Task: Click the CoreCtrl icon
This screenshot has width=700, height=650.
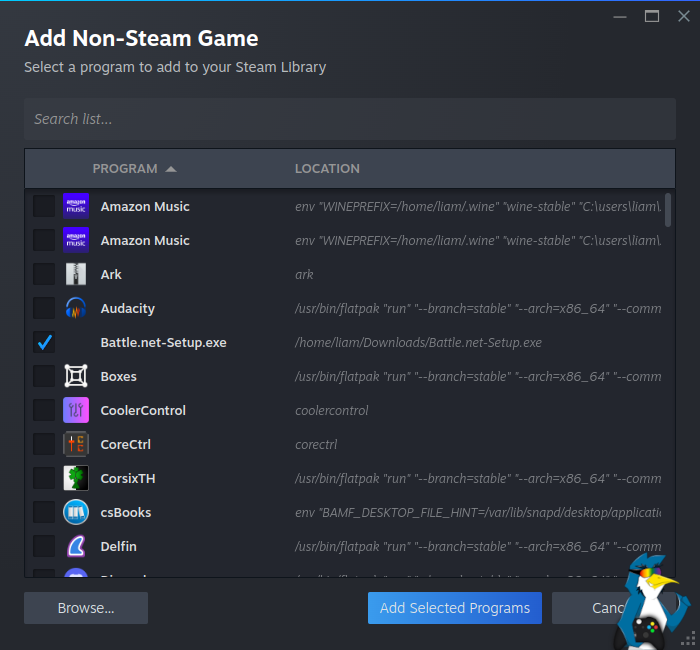Action: pos(76,444)
